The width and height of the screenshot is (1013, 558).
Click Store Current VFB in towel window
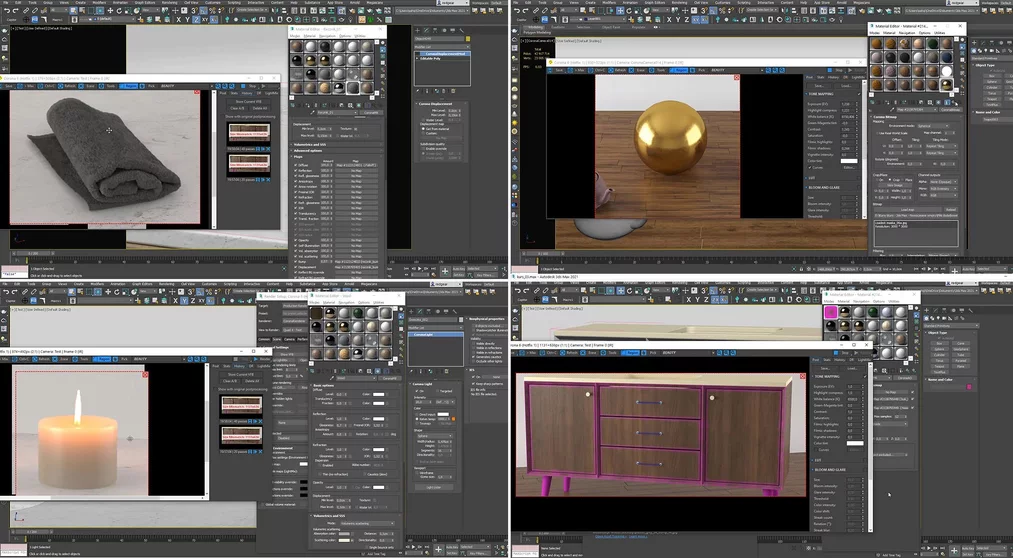pos(248,101)
